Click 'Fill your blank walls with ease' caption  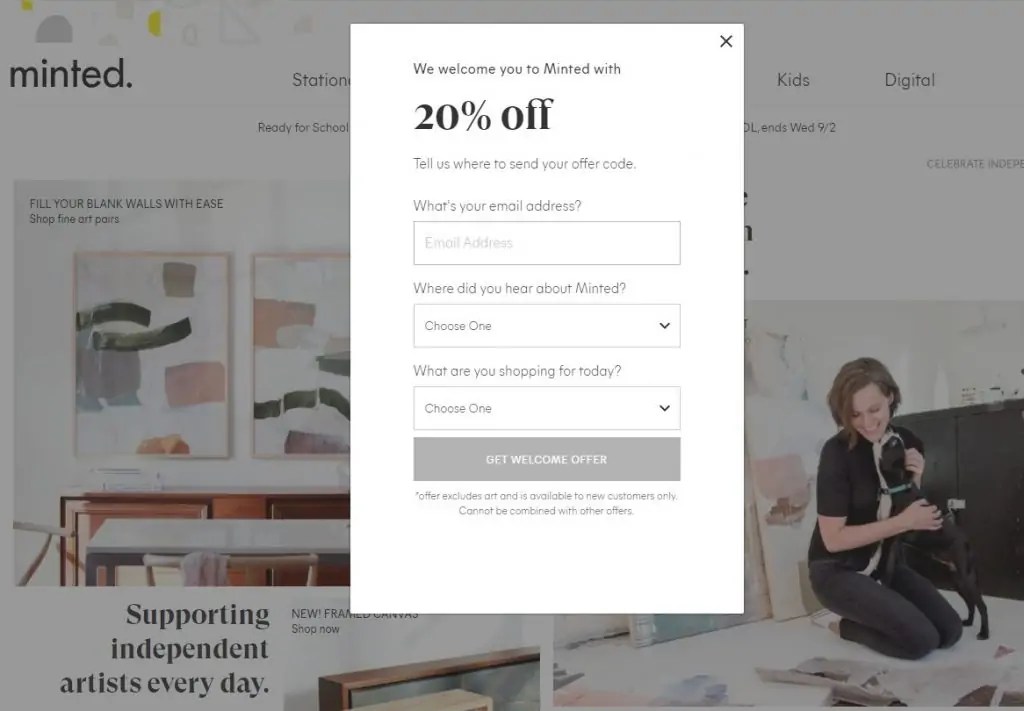click(x=126, y=204)
